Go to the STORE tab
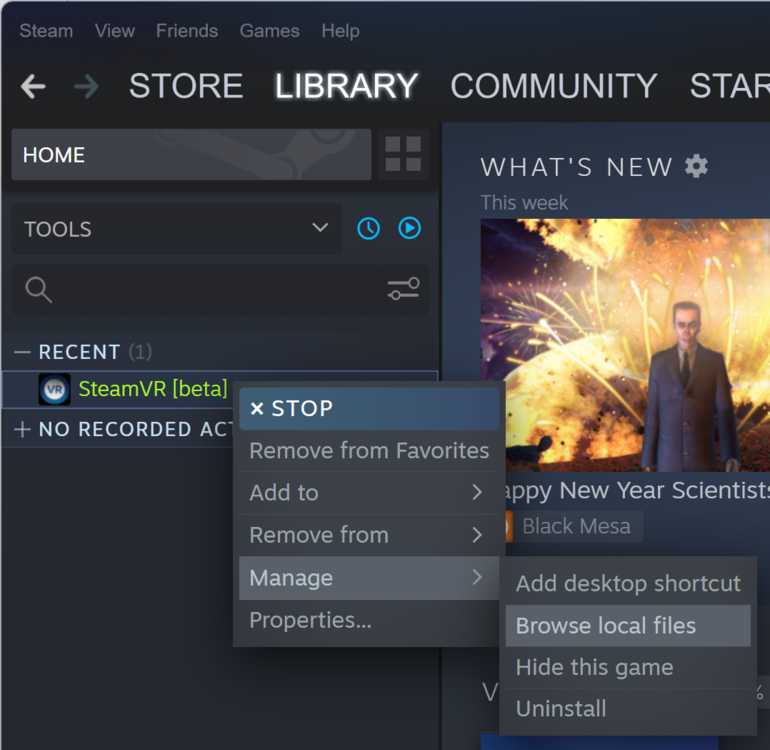This screenshot has width=770, height=750. point(186,86)
